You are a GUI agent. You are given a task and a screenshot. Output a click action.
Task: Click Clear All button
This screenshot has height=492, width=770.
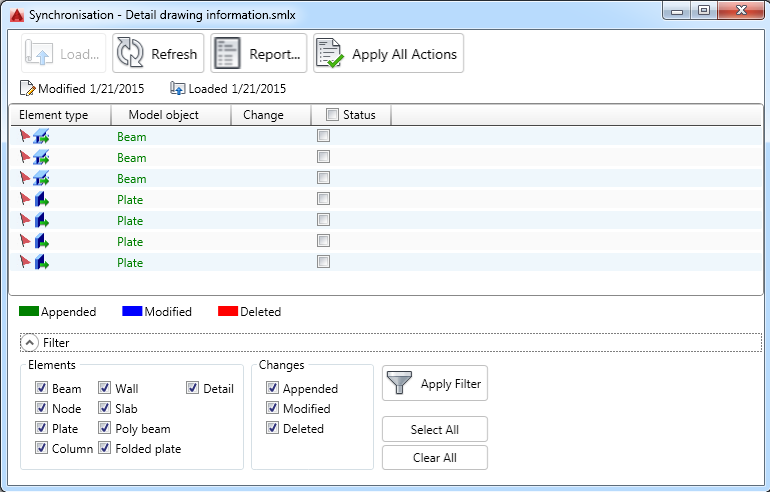coord(435,458)
